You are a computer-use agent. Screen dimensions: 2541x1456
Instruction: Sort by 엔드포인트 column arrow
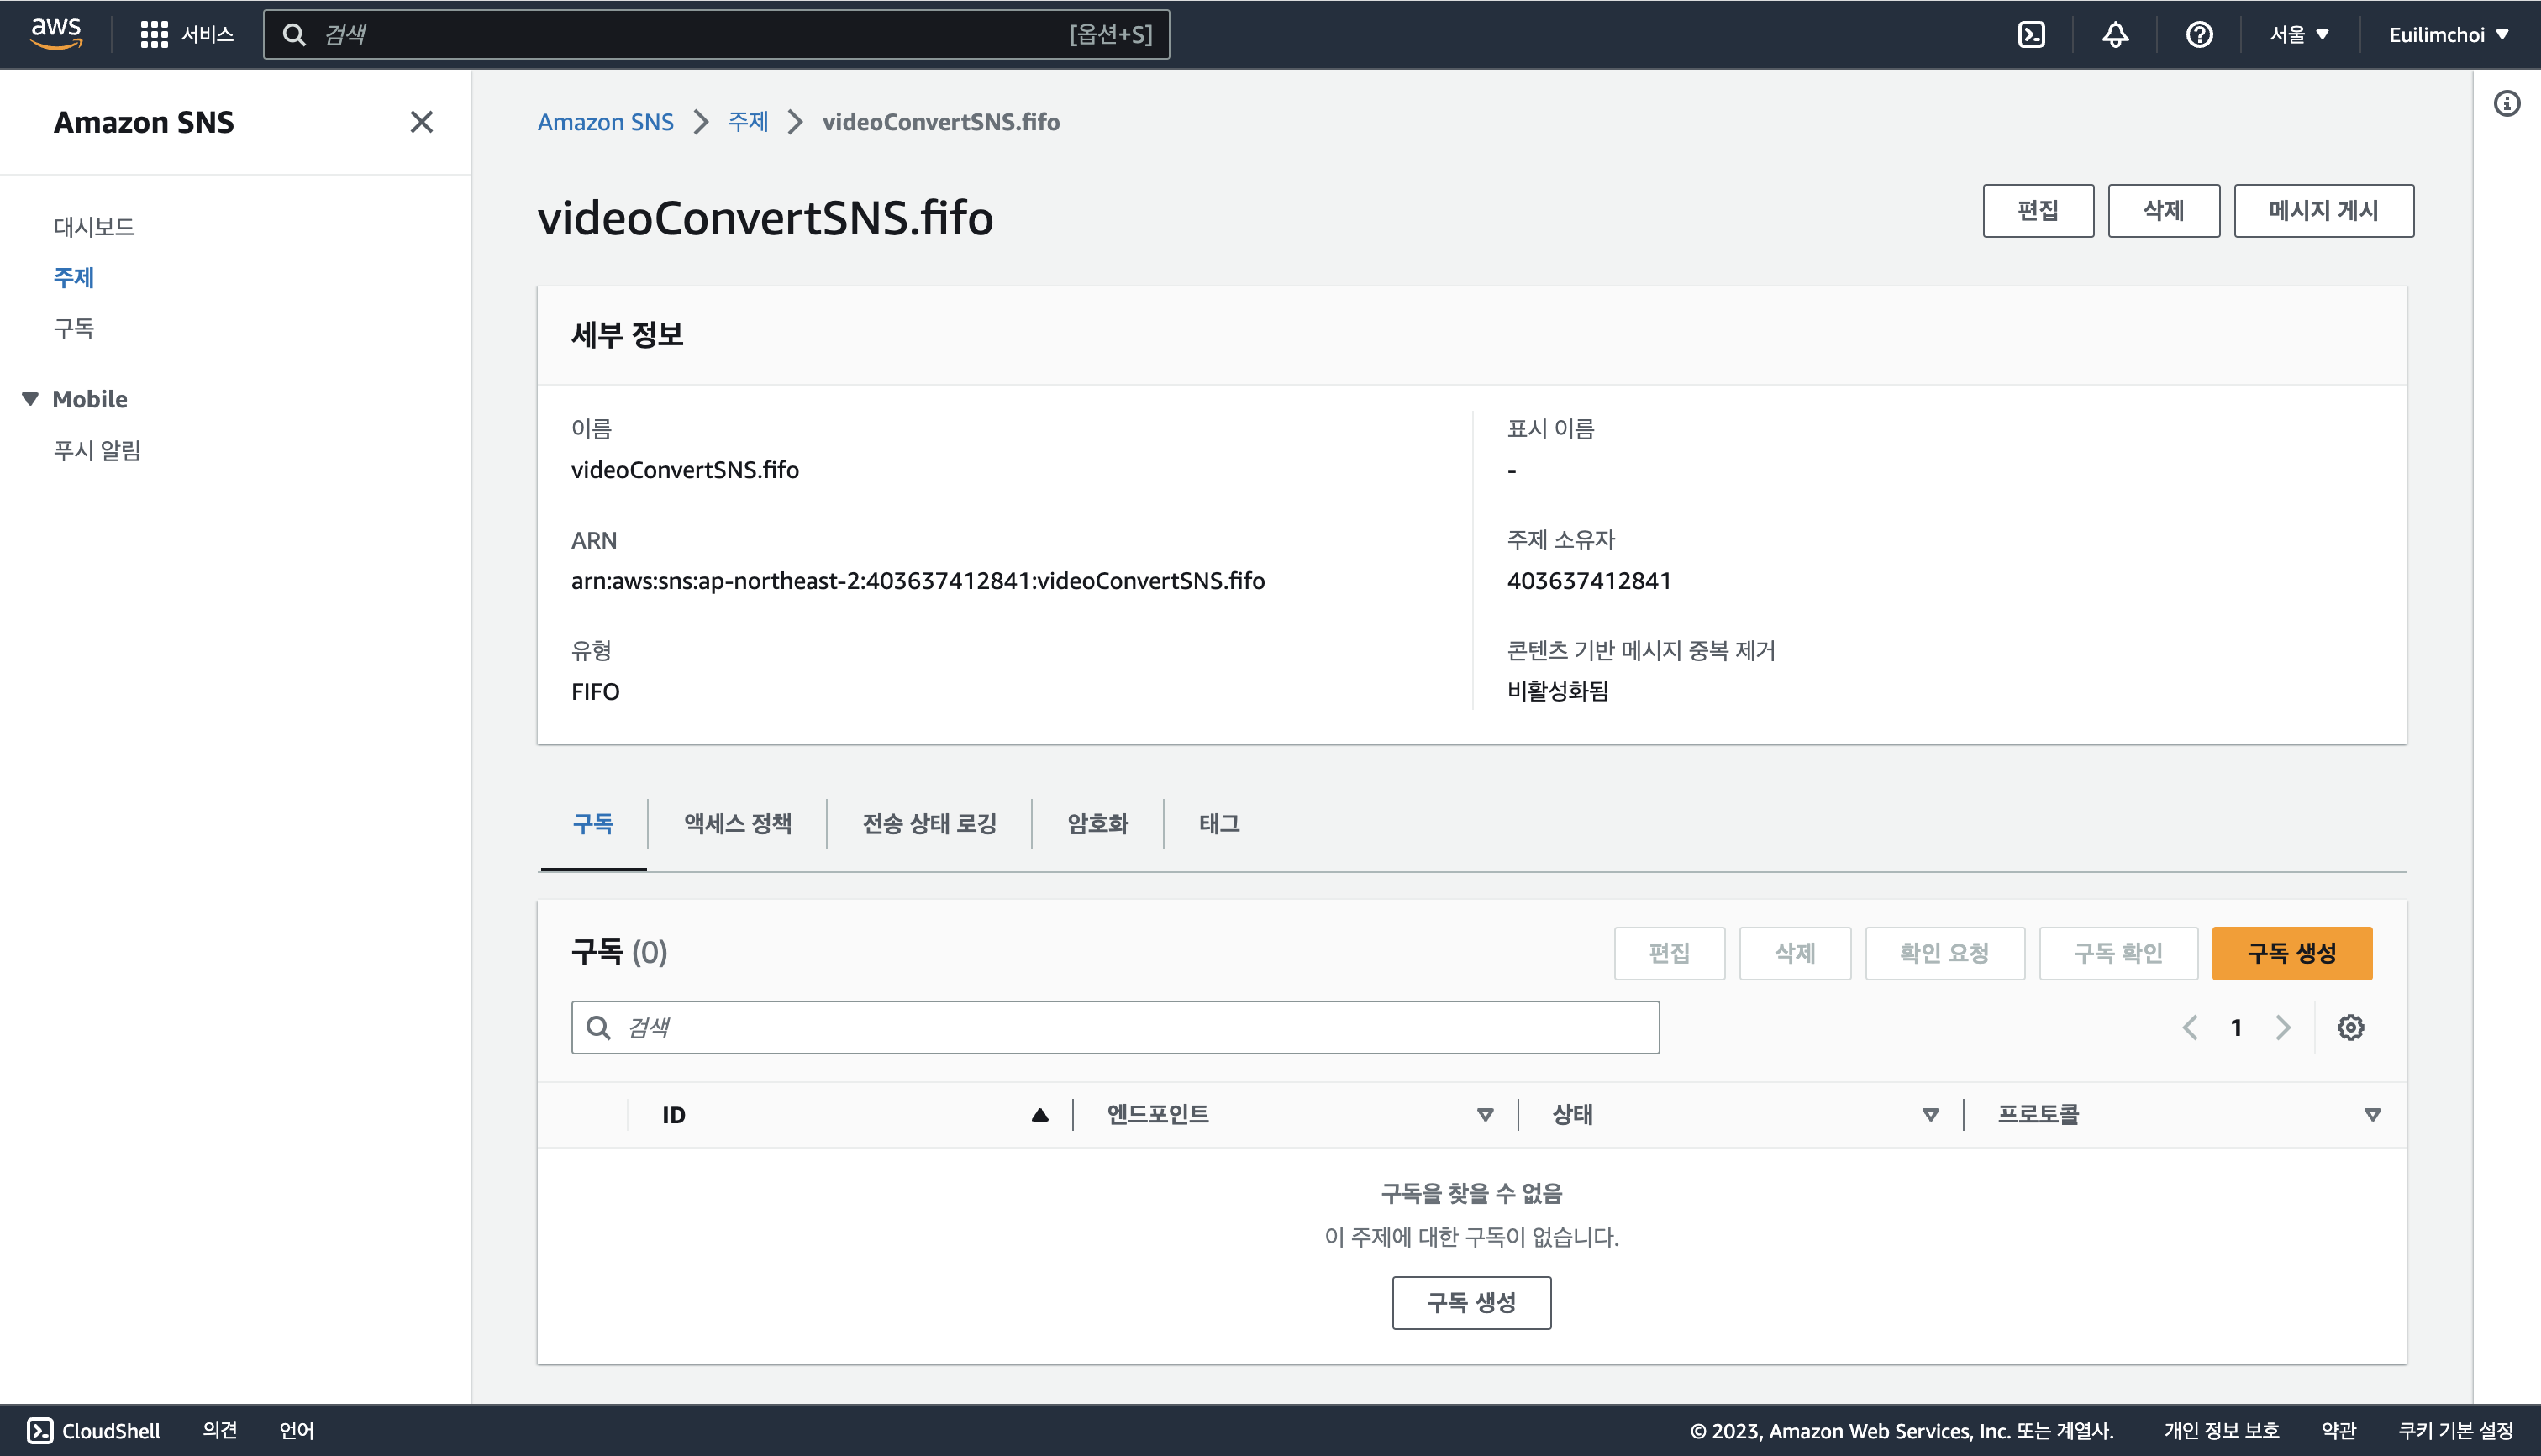1485,1114
